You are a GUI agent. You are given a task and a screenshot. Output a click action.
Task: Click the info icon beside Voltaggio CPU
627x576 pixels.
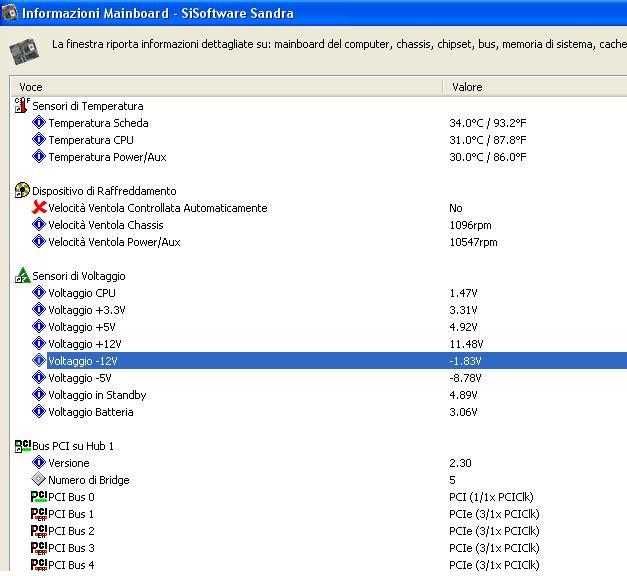pos(39,292)
